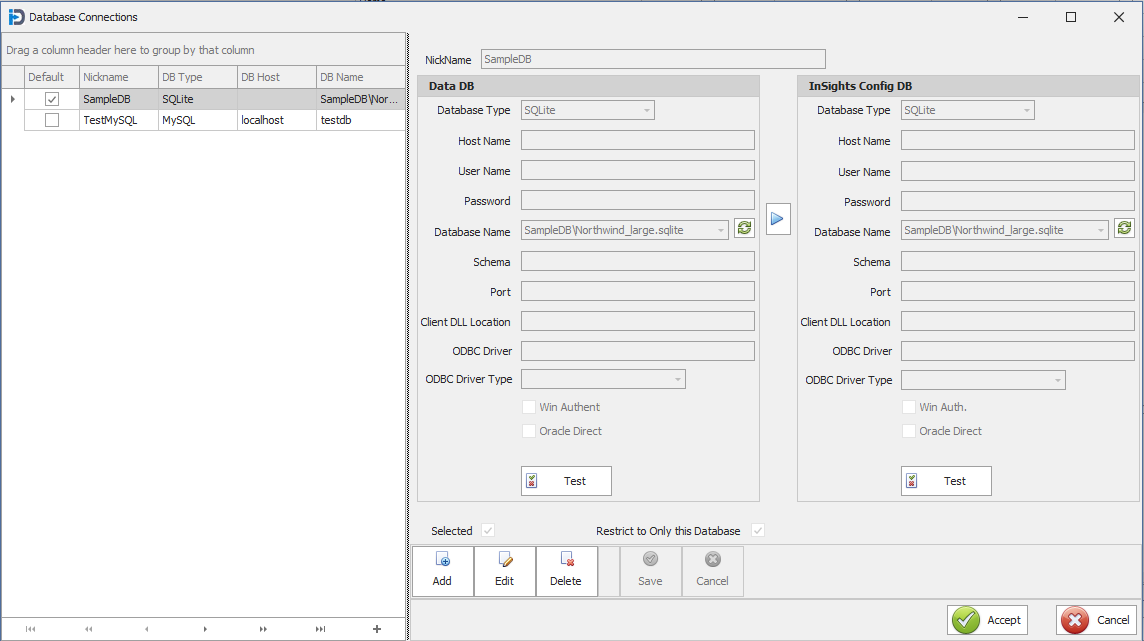Viewport: 1144px width, 641px height.
Task: Sort by the Nickname column header
Action: tap(118, 77)
